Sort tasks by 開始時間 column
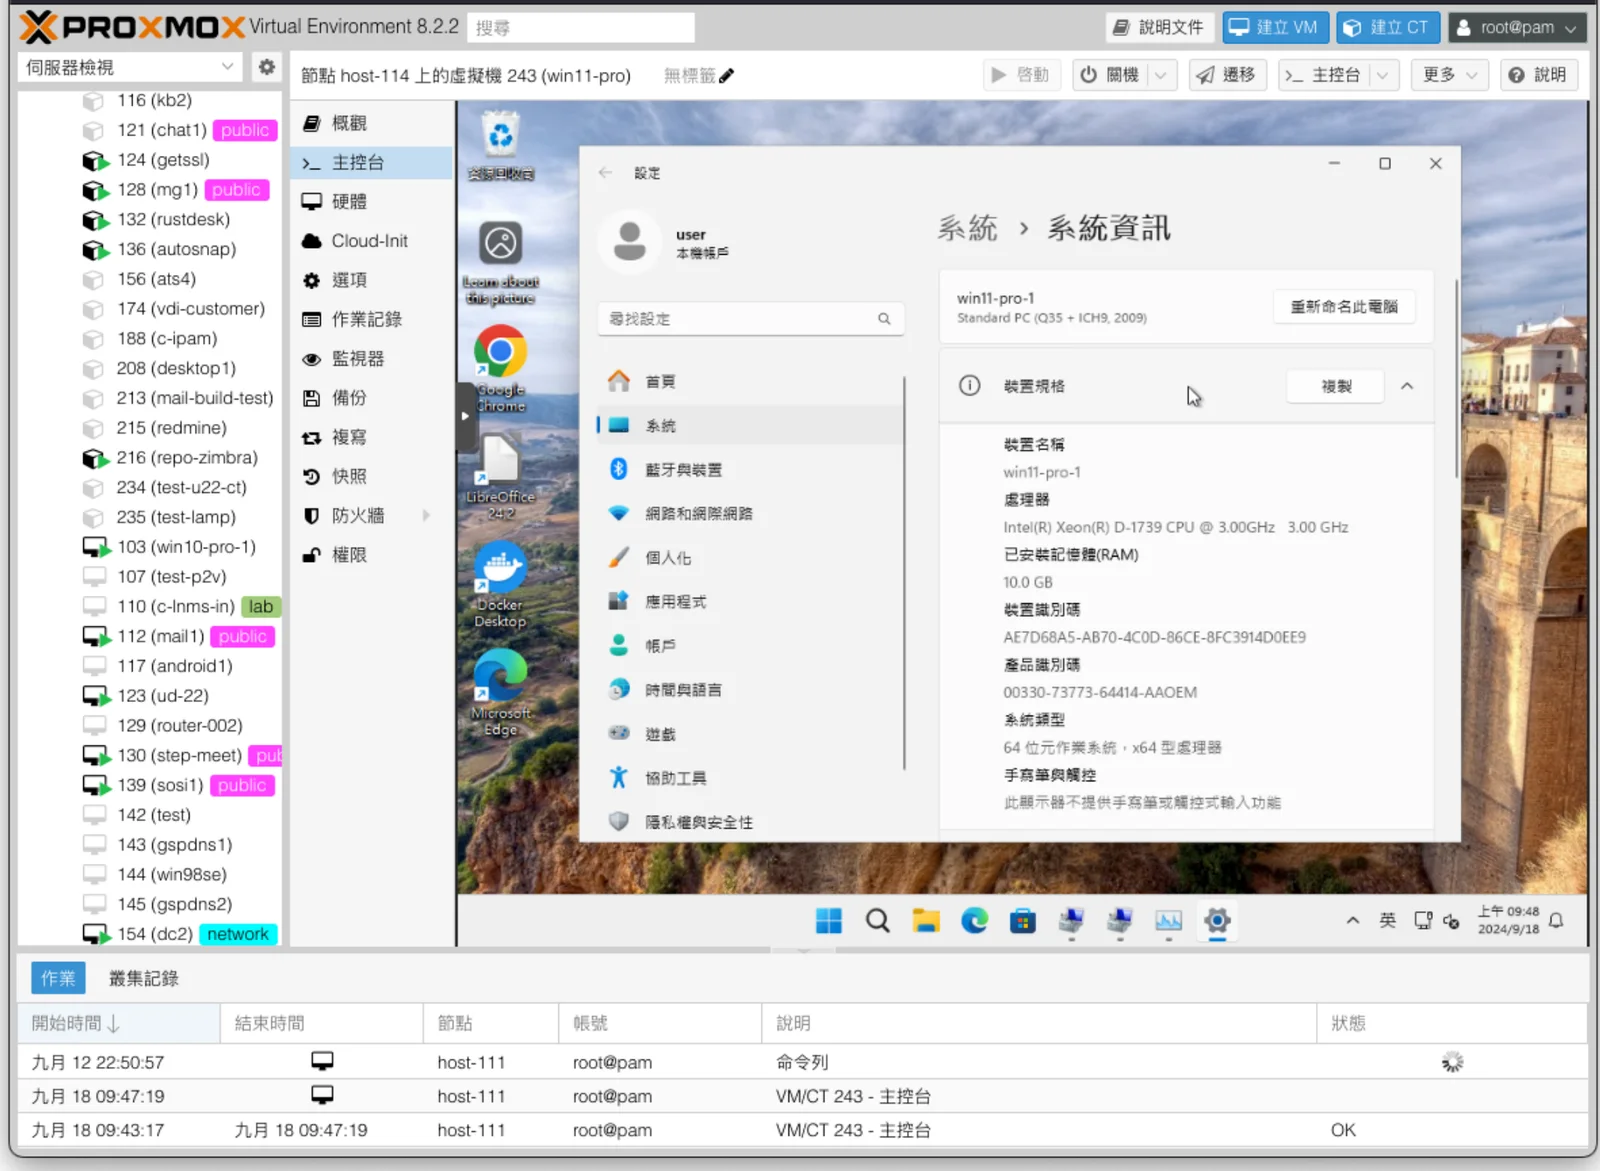This screenshot has width=1600, height=1171. coord(119,1023)
